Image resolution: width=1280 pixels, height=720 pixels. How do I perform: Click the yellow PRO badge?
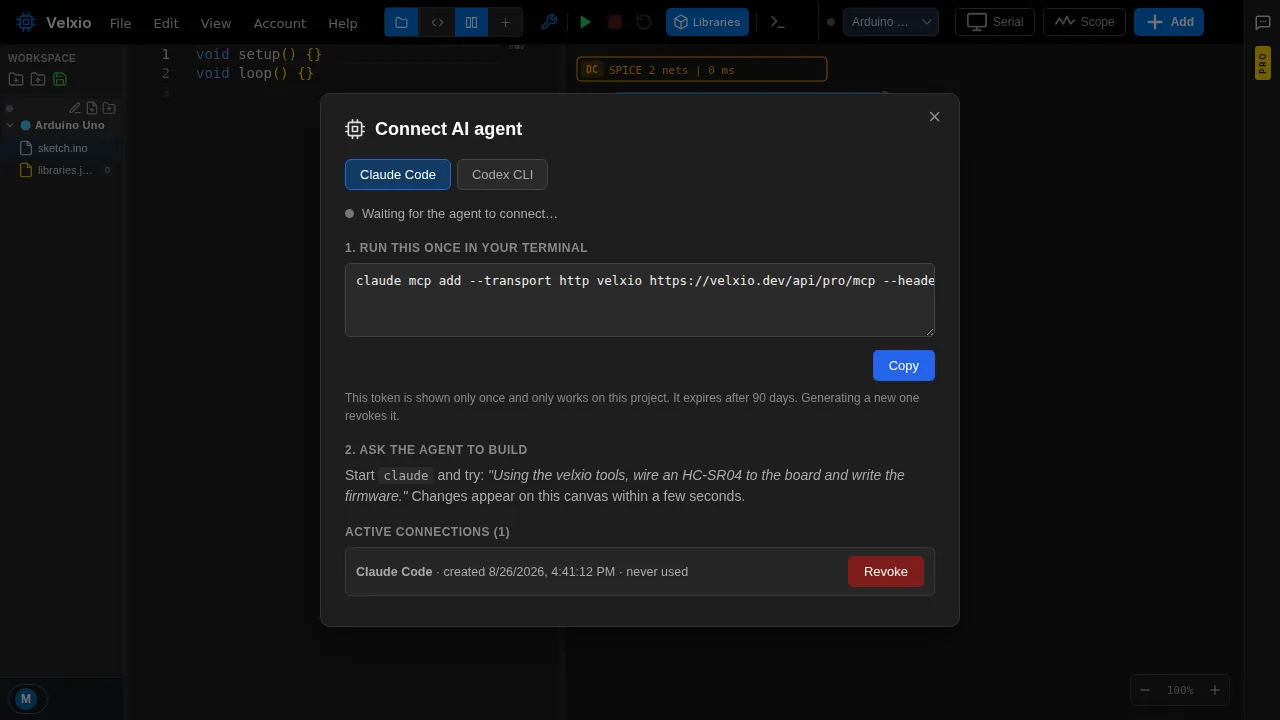pos(1263,63)
